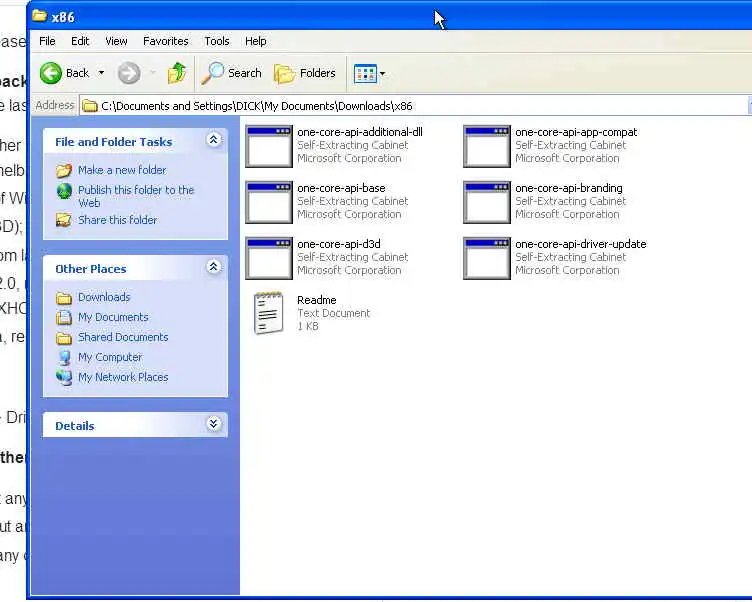752x602 pixels.
Task: Select one-core-api-driver-update file icon
Action: [487, 258]
